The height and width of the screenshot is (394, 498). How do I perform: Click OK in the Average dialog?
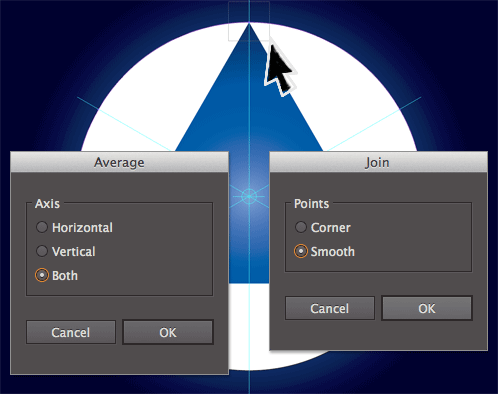point(168,332)
